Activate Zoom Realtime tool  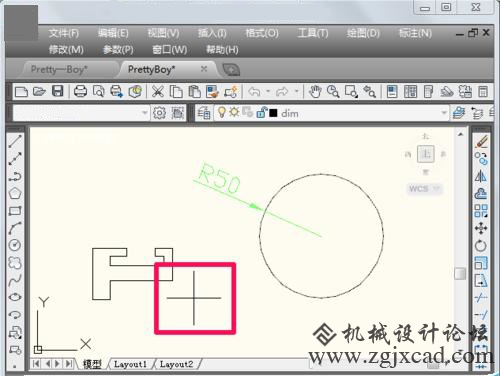point(333,91)
